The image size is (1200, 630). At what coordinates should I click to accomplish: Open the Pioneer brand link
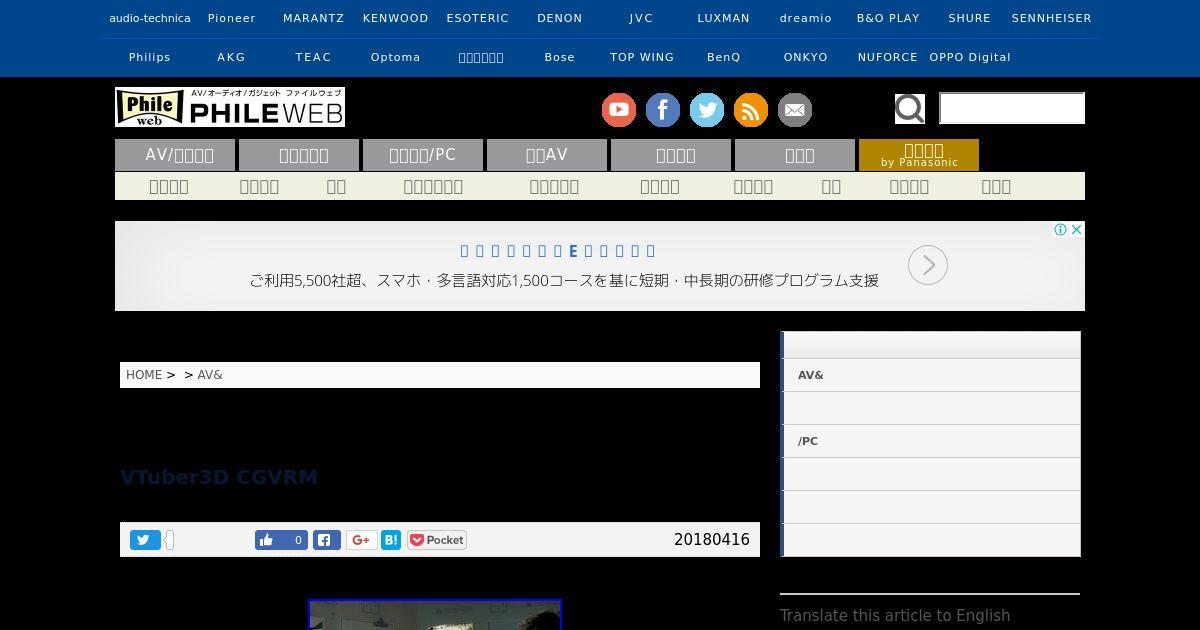[x=232, y=18]
